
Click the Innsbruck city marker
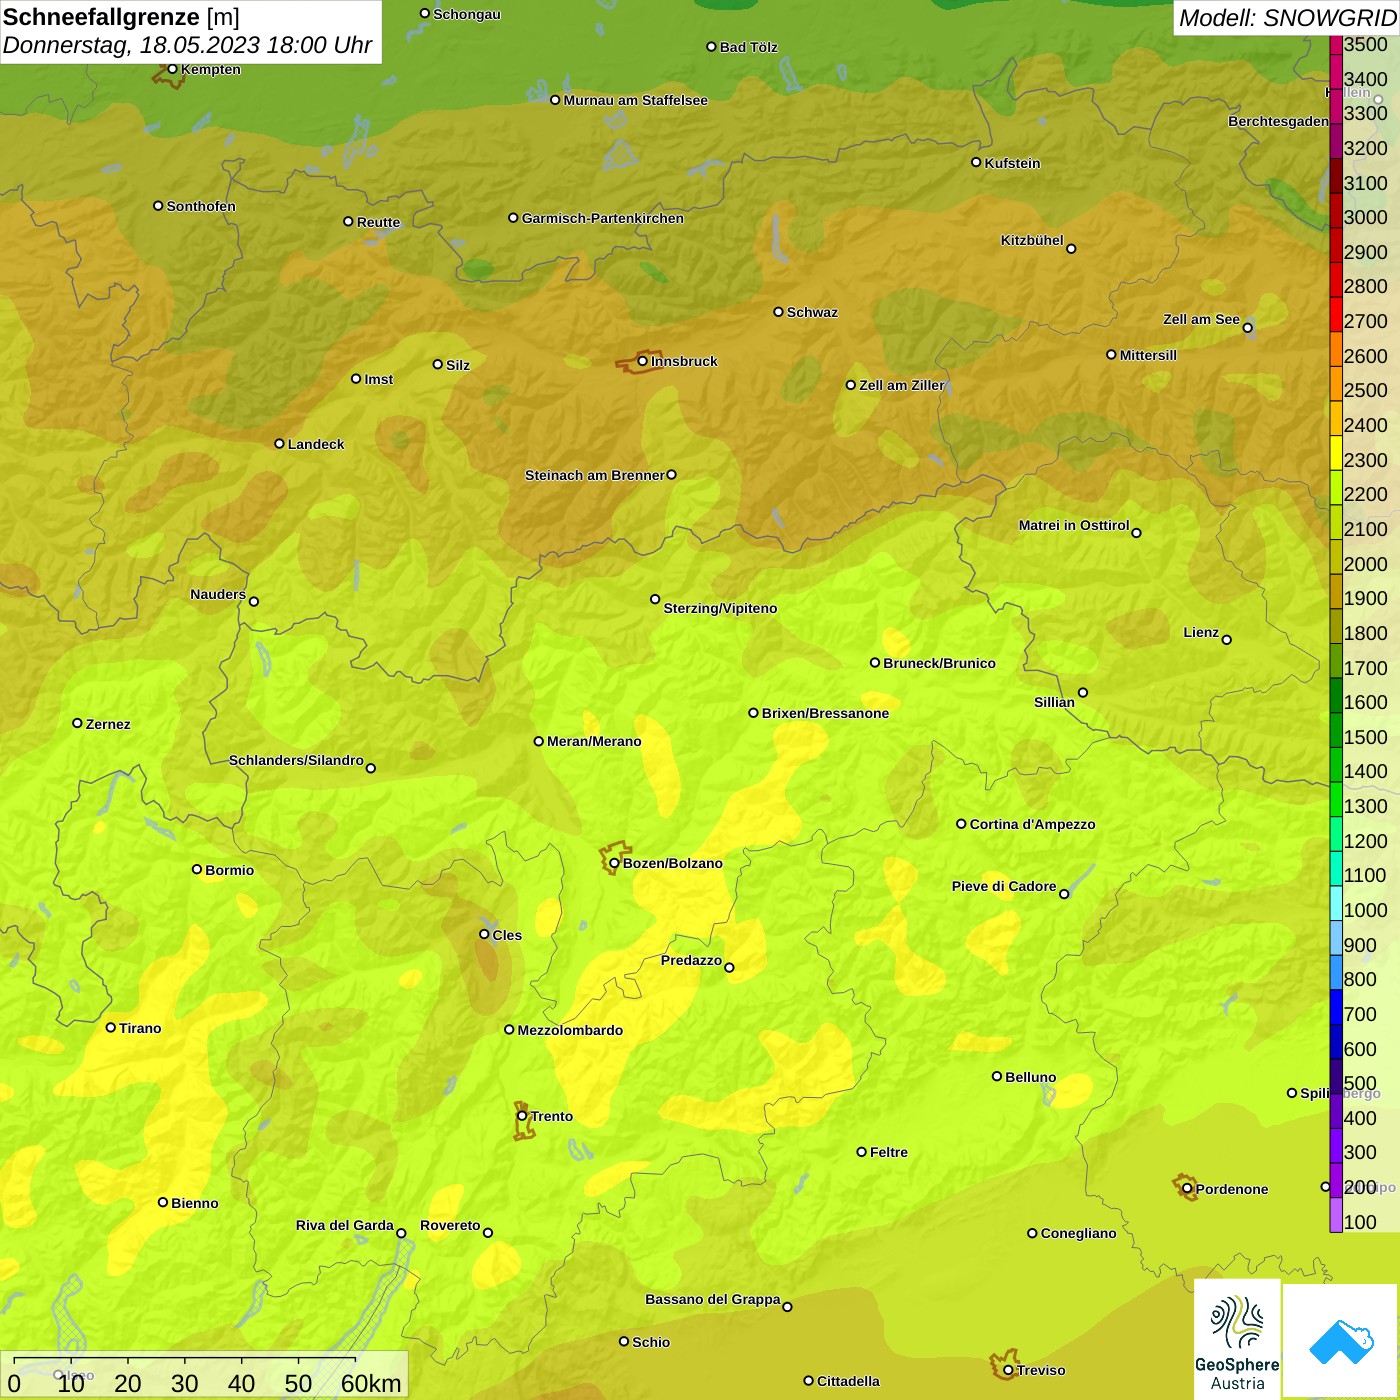click(x=643, y=361)
